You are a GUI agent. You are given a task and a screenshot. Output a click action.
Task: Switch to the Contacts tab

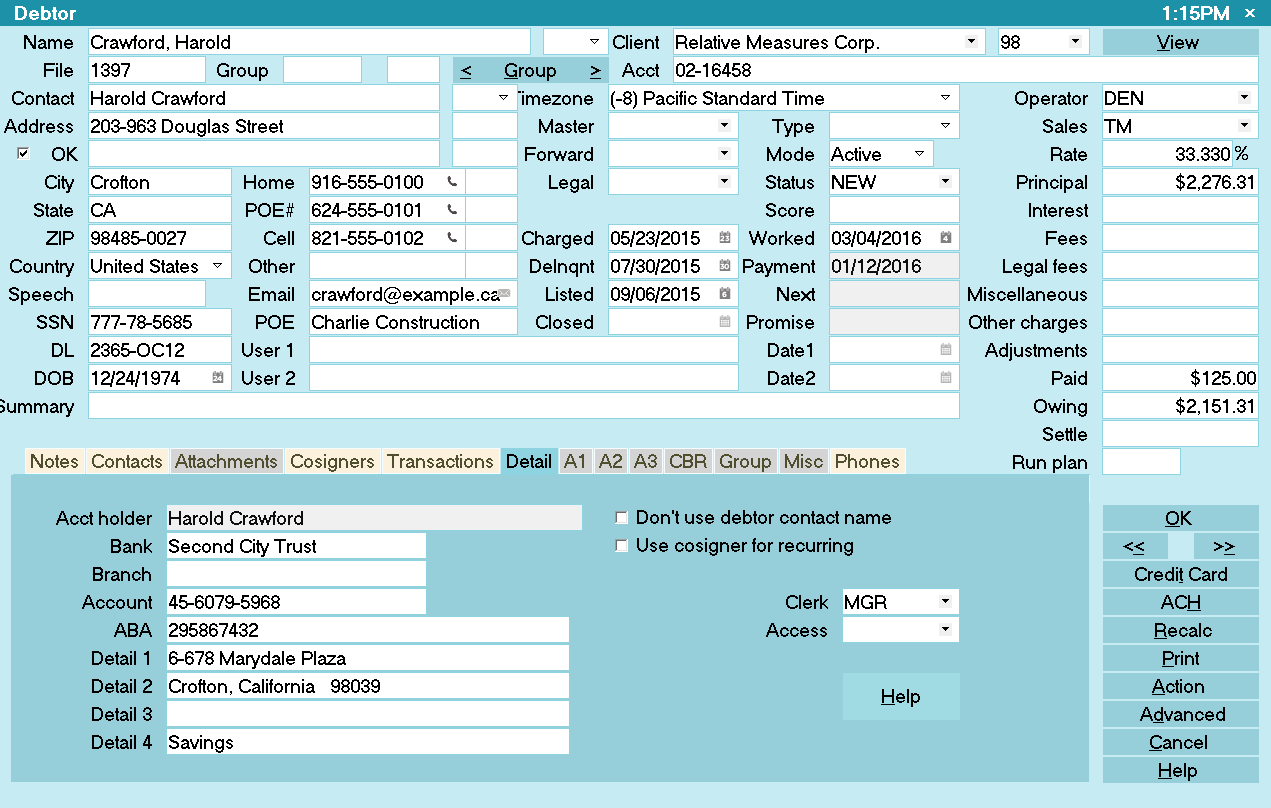click(x=127, y=461)
